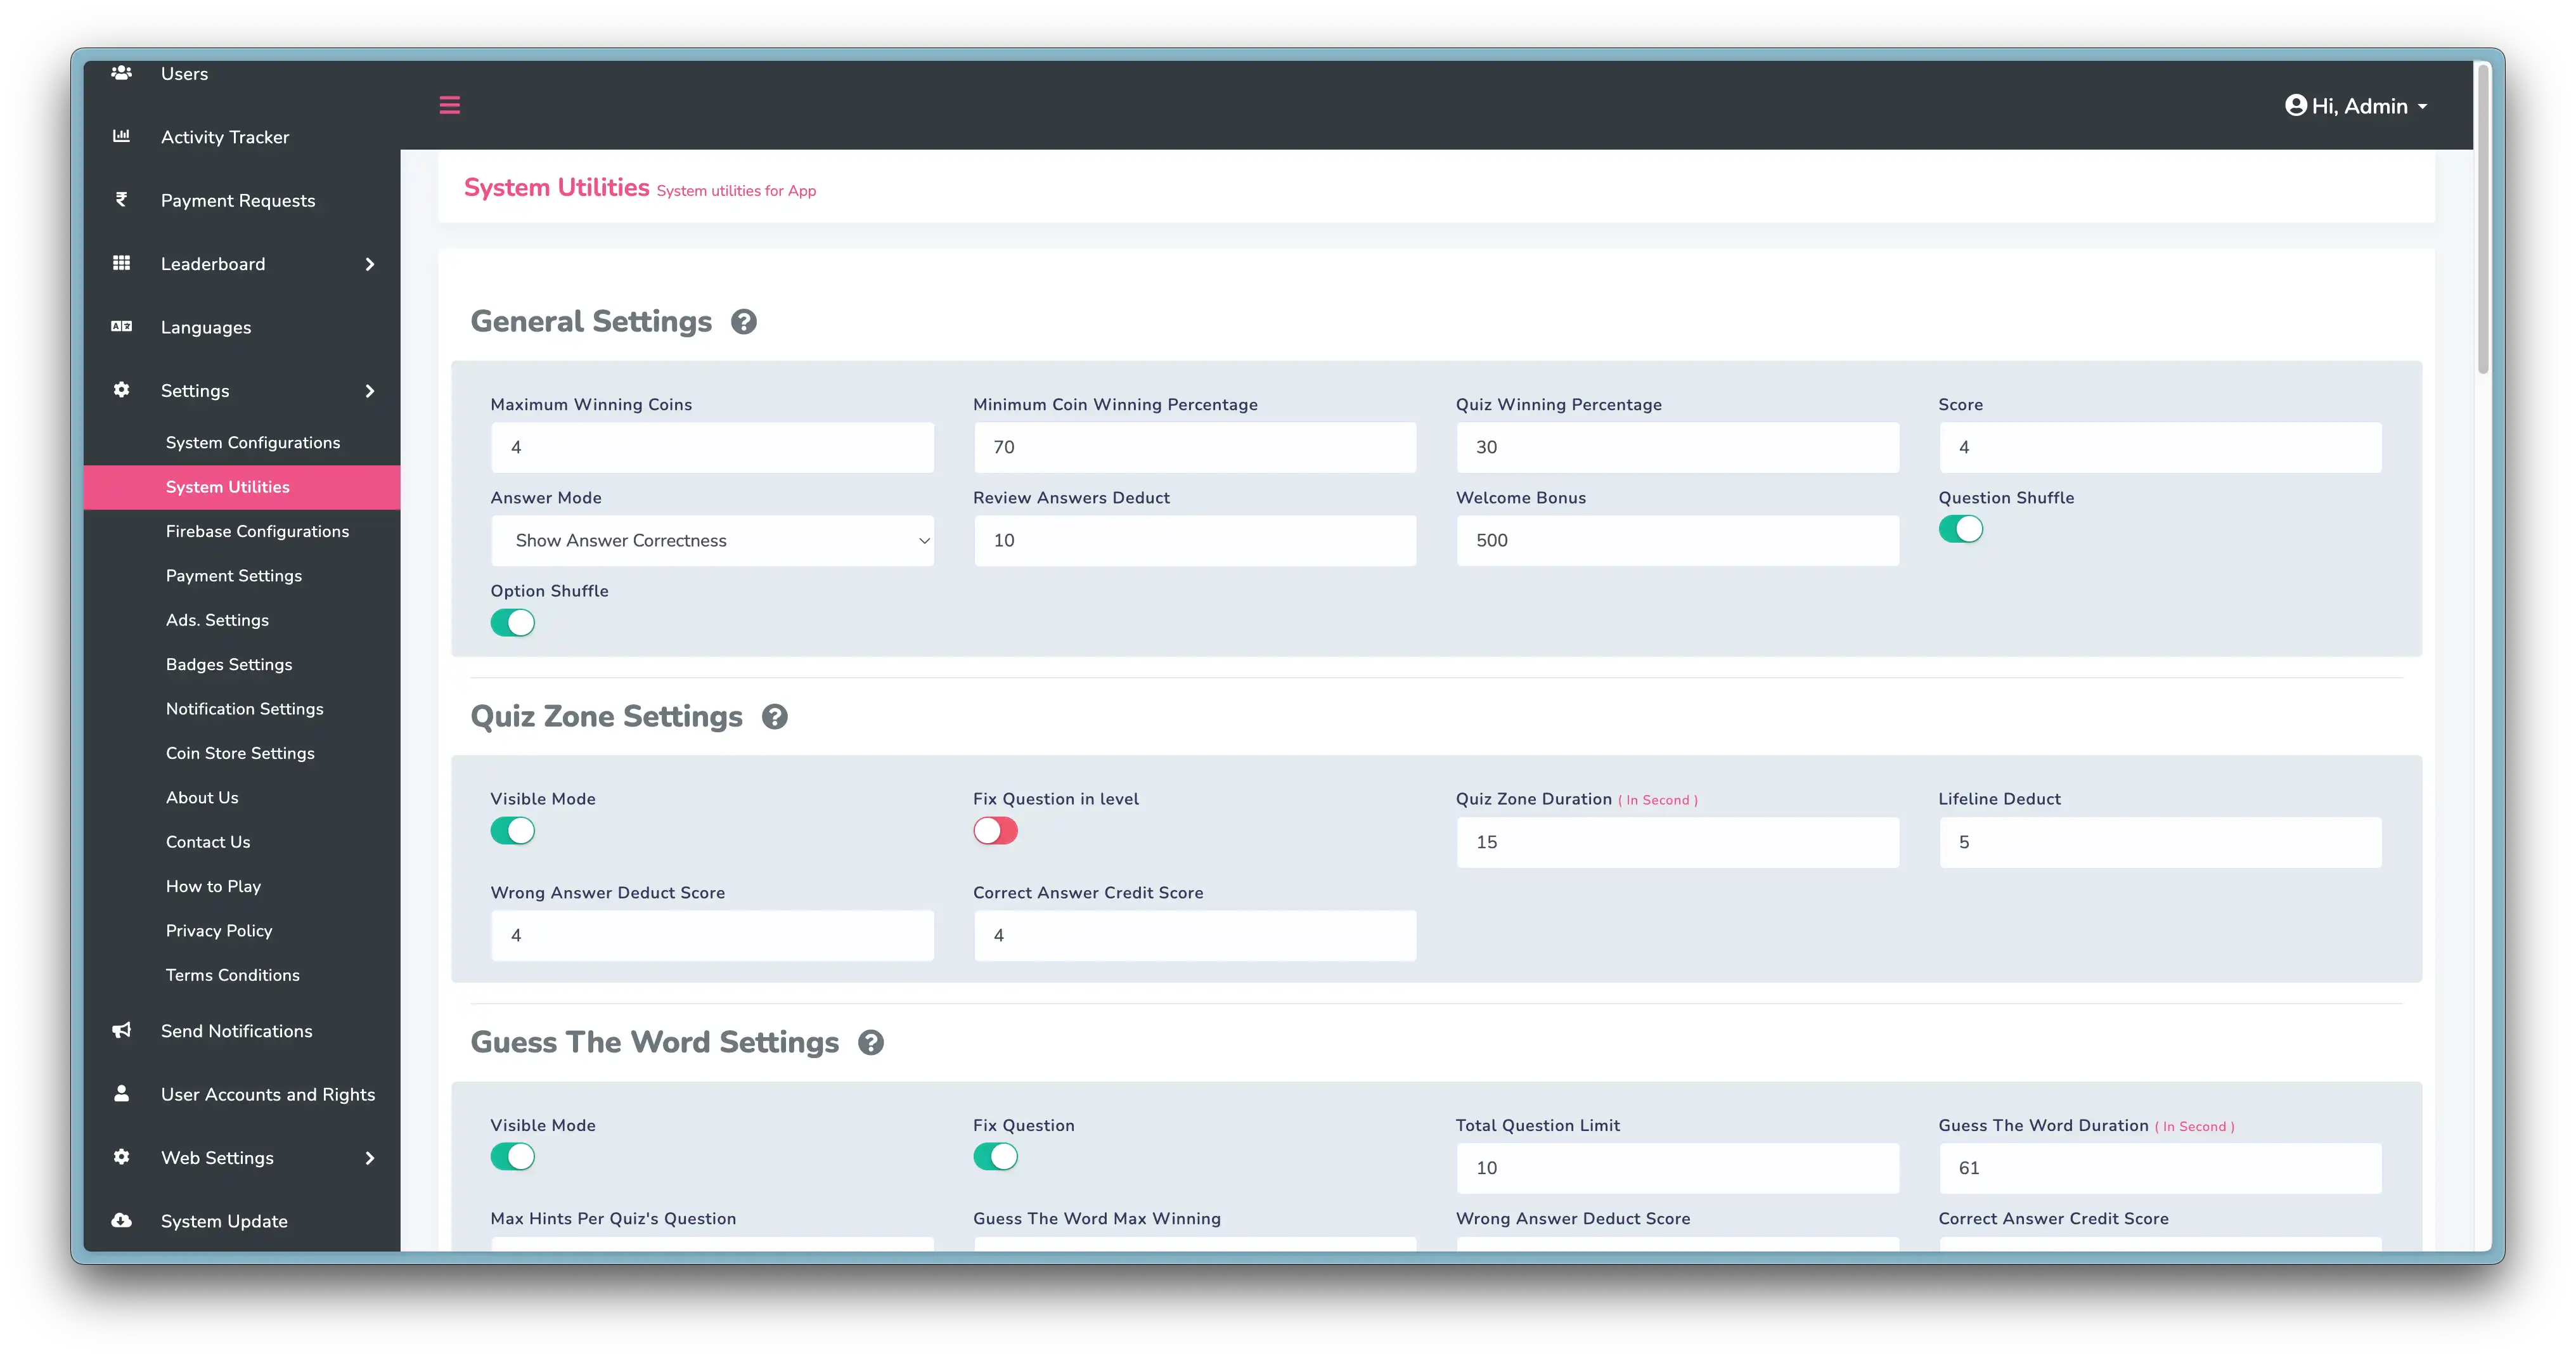Viewport: 2576px width, 1358px height.
Task: Click the Guess The Word Settings help icon
Action: tap(871, 1043)
